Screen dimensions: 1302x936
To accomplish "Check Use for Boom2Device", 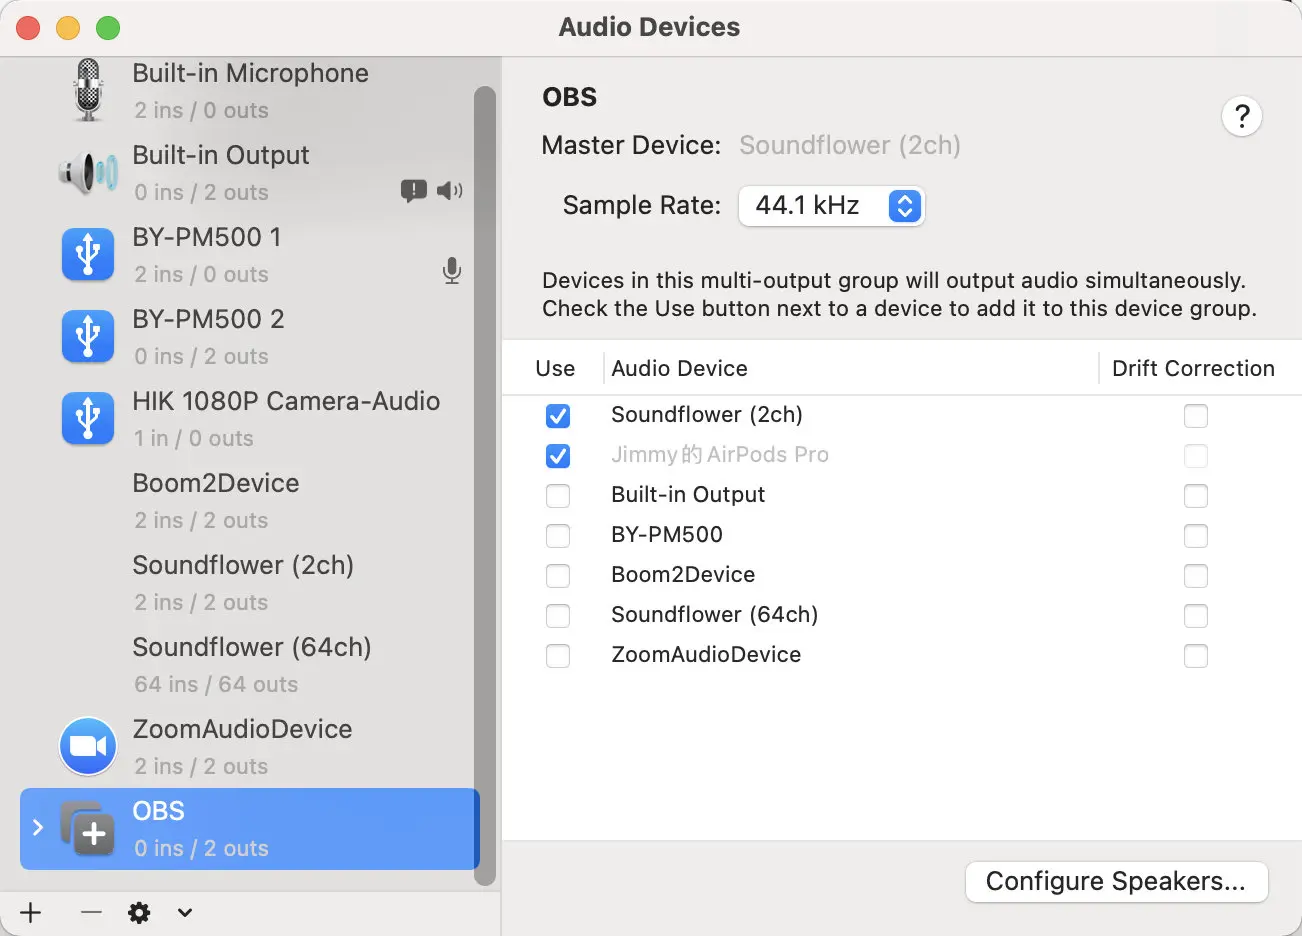I will 558,576.
